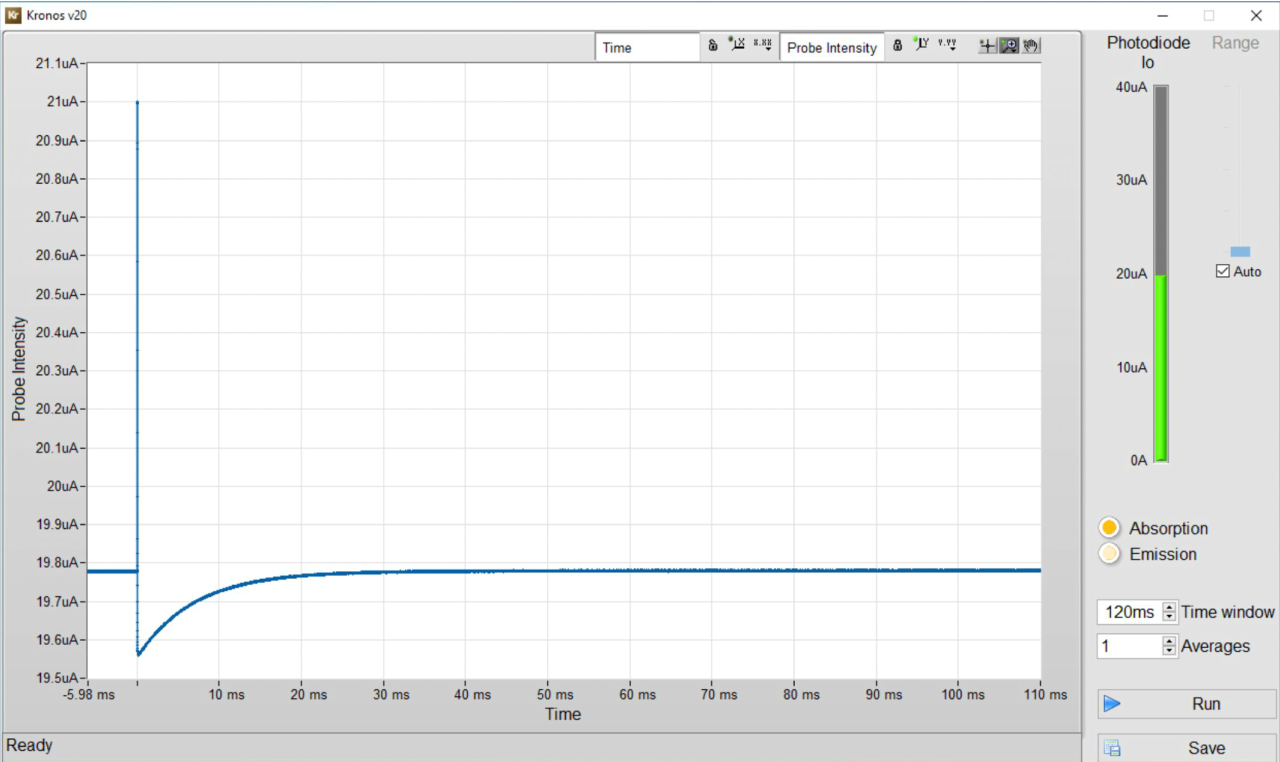Click the Kronos app icon in title bar
Image resolution: width=1280 pixels, height=762 pixels.
click(14, 15)
